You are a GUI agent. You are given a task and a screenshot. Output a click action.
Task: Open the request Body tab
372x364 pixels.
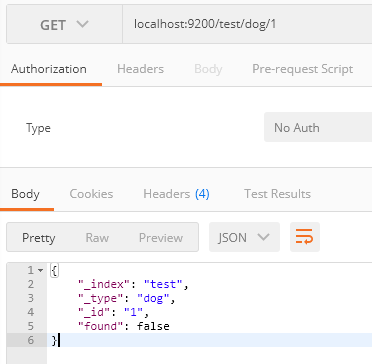208,69
